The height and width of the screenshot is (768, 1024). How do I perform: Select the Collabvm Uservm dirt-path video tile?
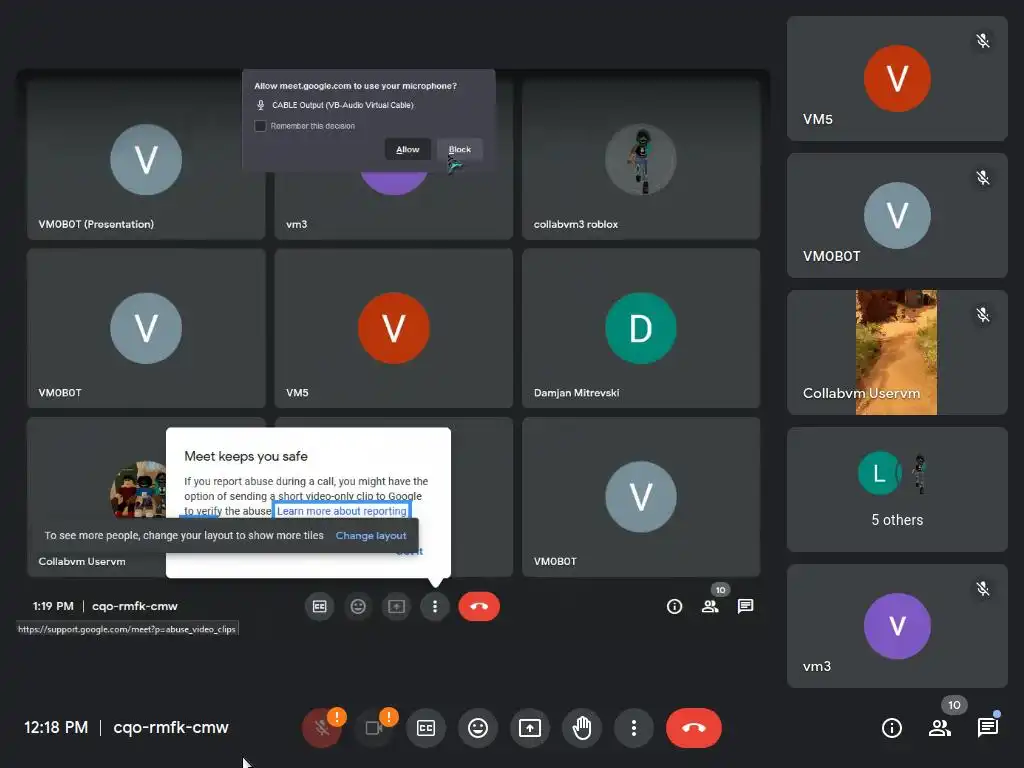pos(897,352)
